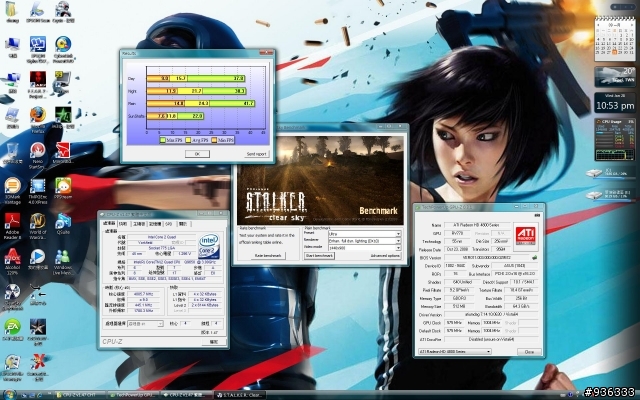
Task: Open the CPU-Z processor selection dropdown
Action: [145, 324]
